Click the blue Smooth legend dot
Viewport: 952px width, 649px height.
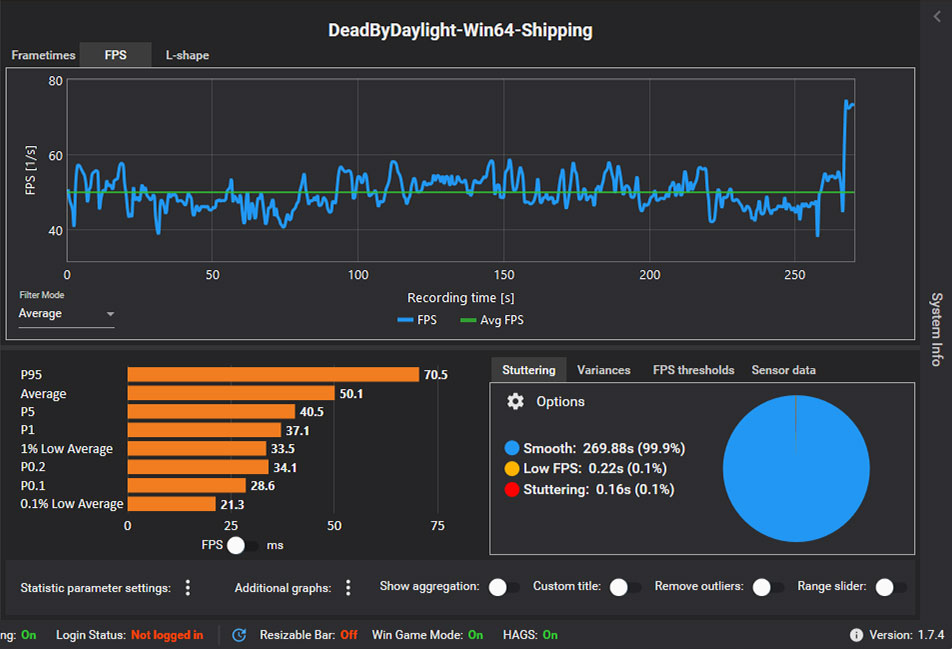click(x=512, y=448)
